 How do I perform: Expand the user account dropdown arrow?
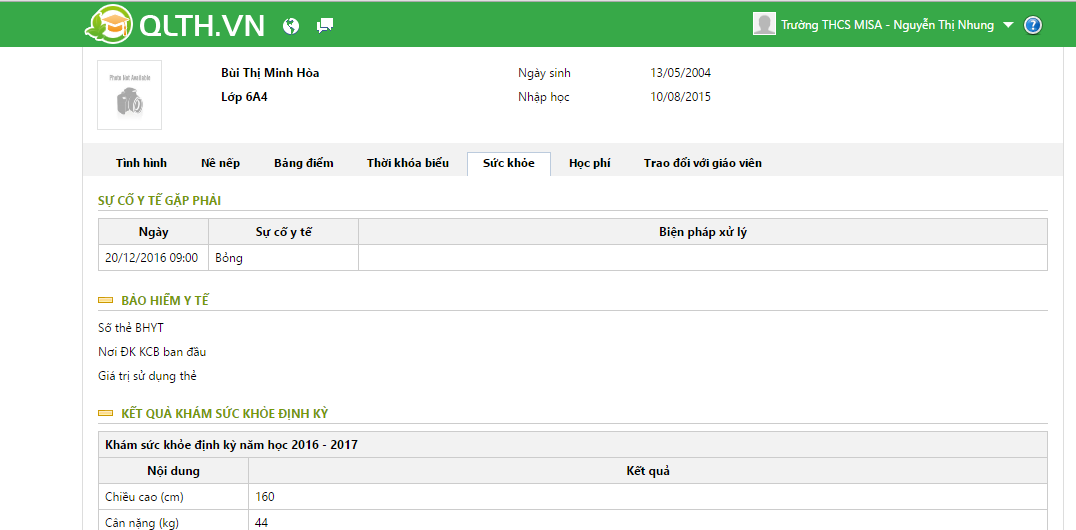[1008, 25]
